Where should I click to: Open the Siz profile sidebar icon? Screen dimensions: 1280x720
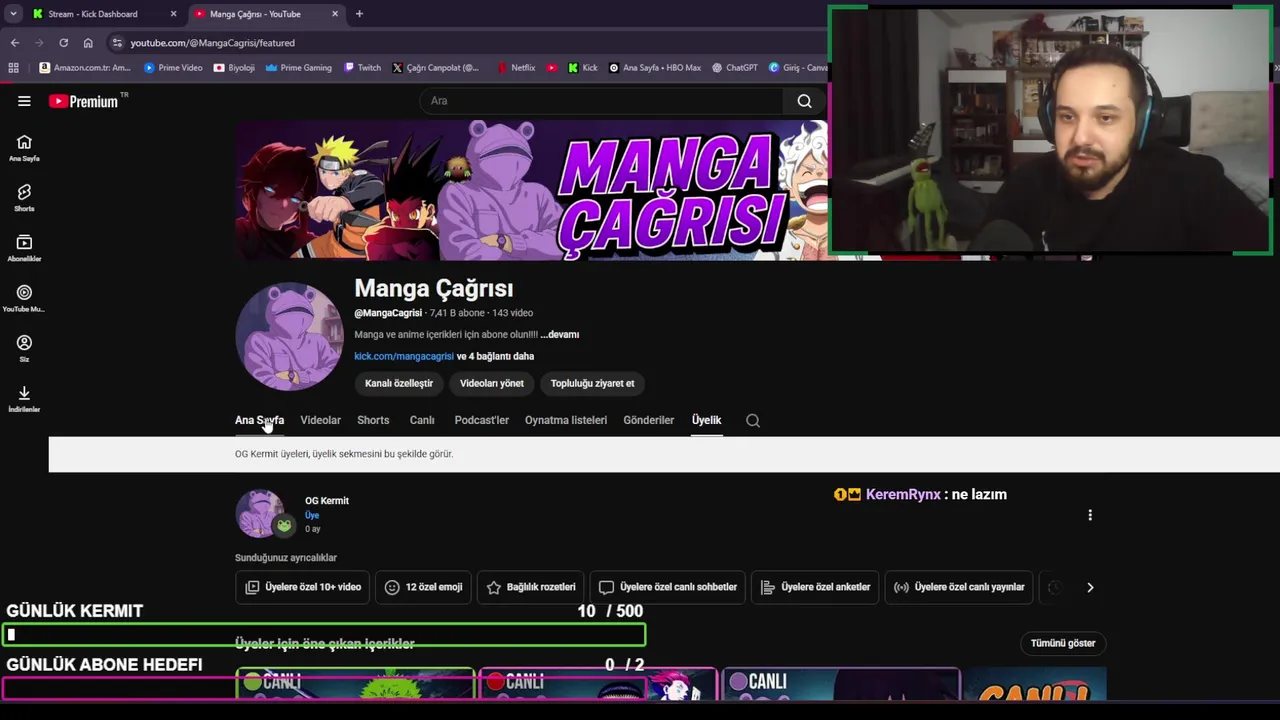coord(24,348)
